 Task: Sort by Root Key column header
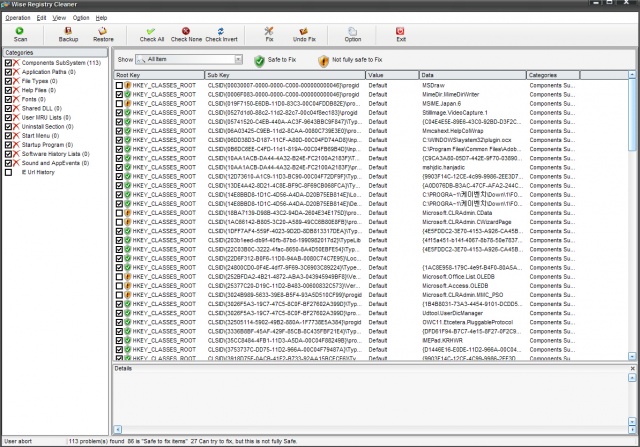pyautogui.click(x=159, y=75)
